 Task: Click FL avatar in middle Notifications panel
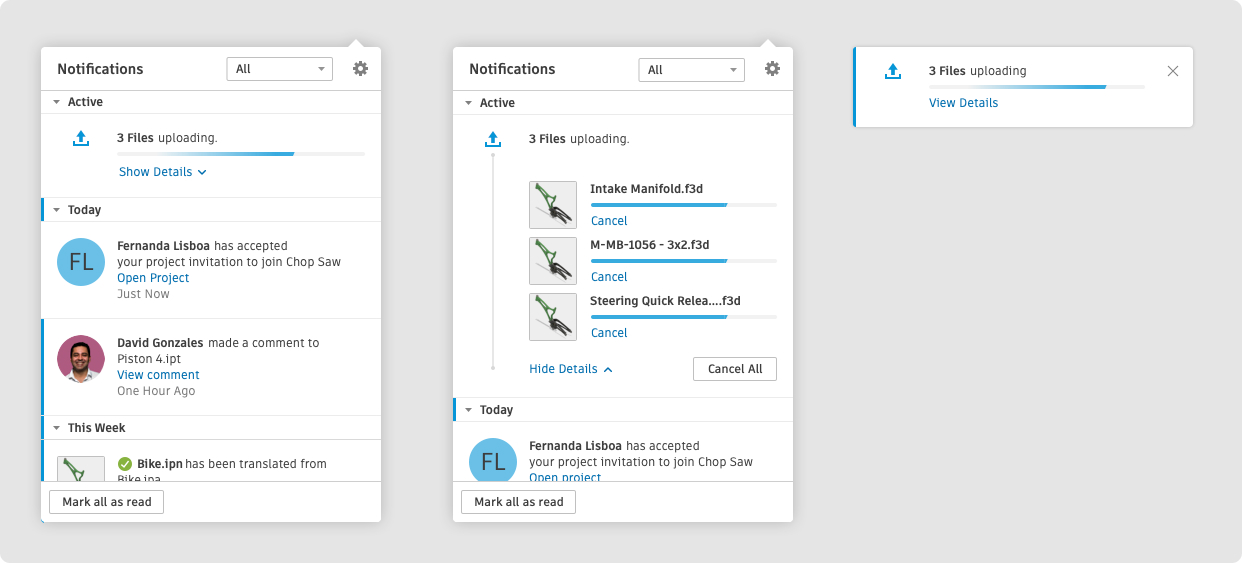pos(493,461)
